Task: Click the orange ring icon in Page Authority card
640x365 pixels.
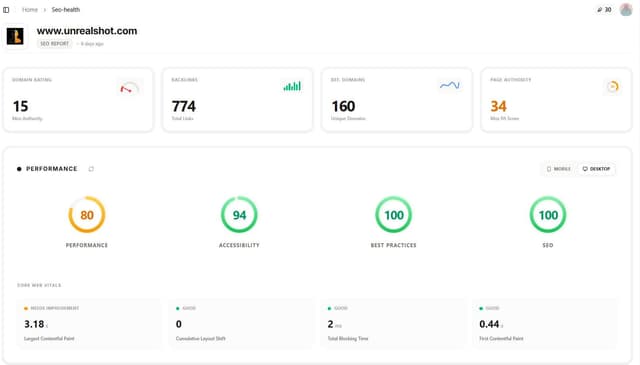Action: coord(612,87)
